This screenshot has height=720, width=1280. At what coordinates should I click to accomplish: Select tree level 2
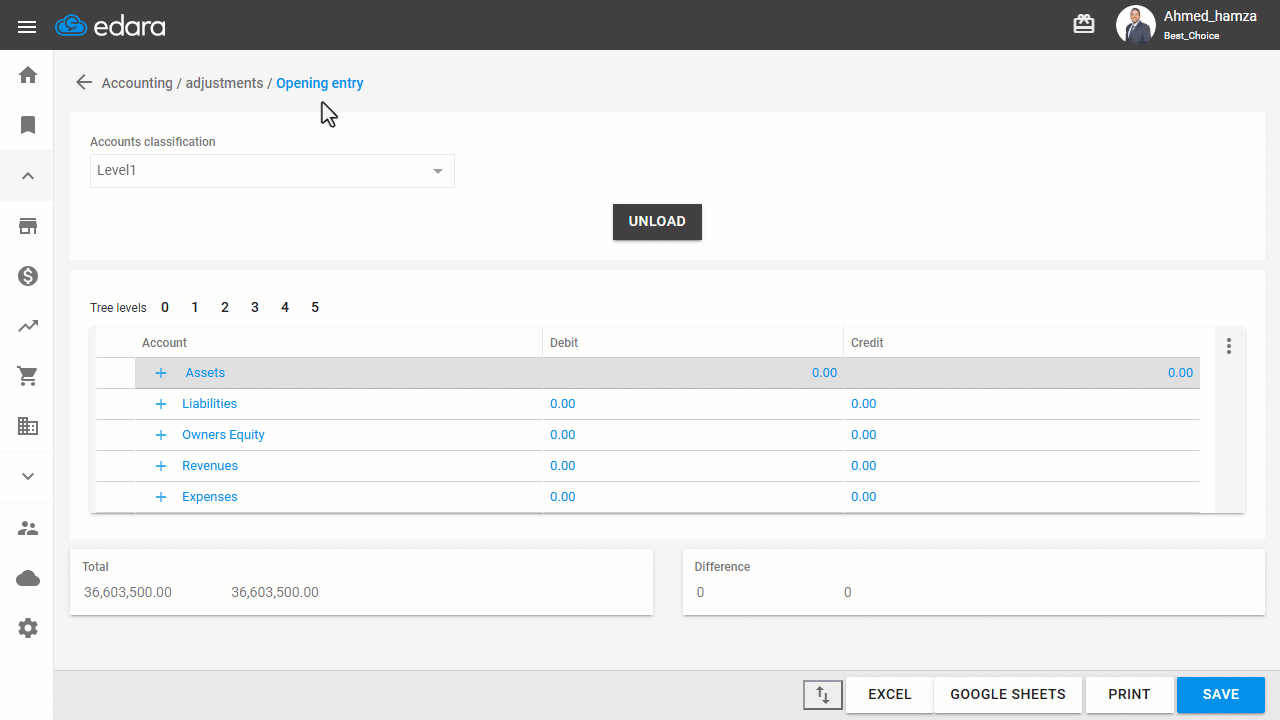225,308
